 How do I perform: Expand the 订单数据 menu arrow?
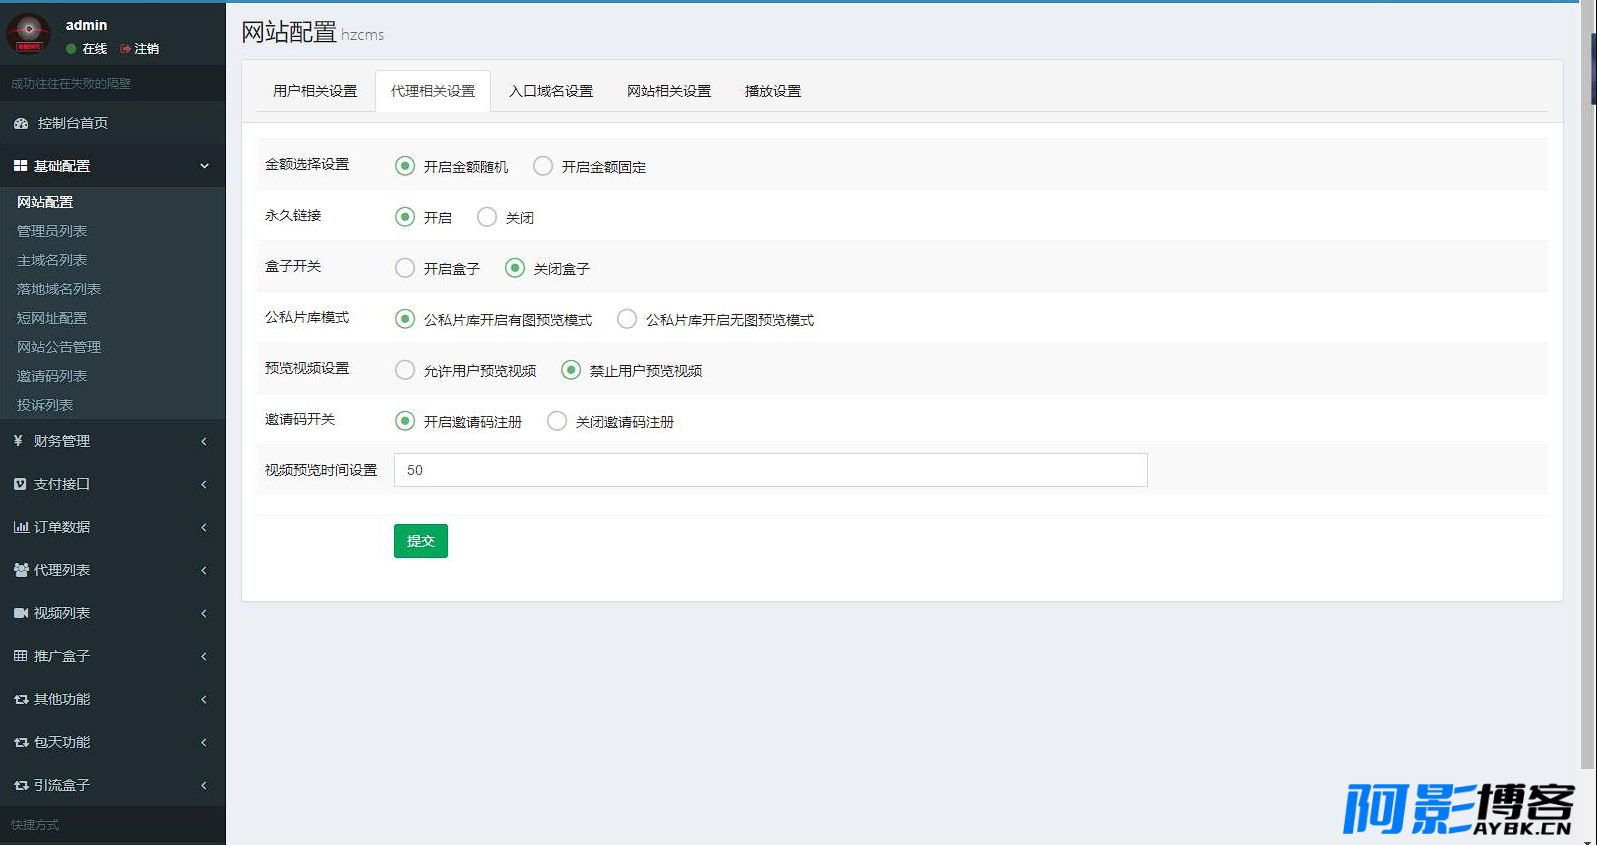[x=204, y=527]
